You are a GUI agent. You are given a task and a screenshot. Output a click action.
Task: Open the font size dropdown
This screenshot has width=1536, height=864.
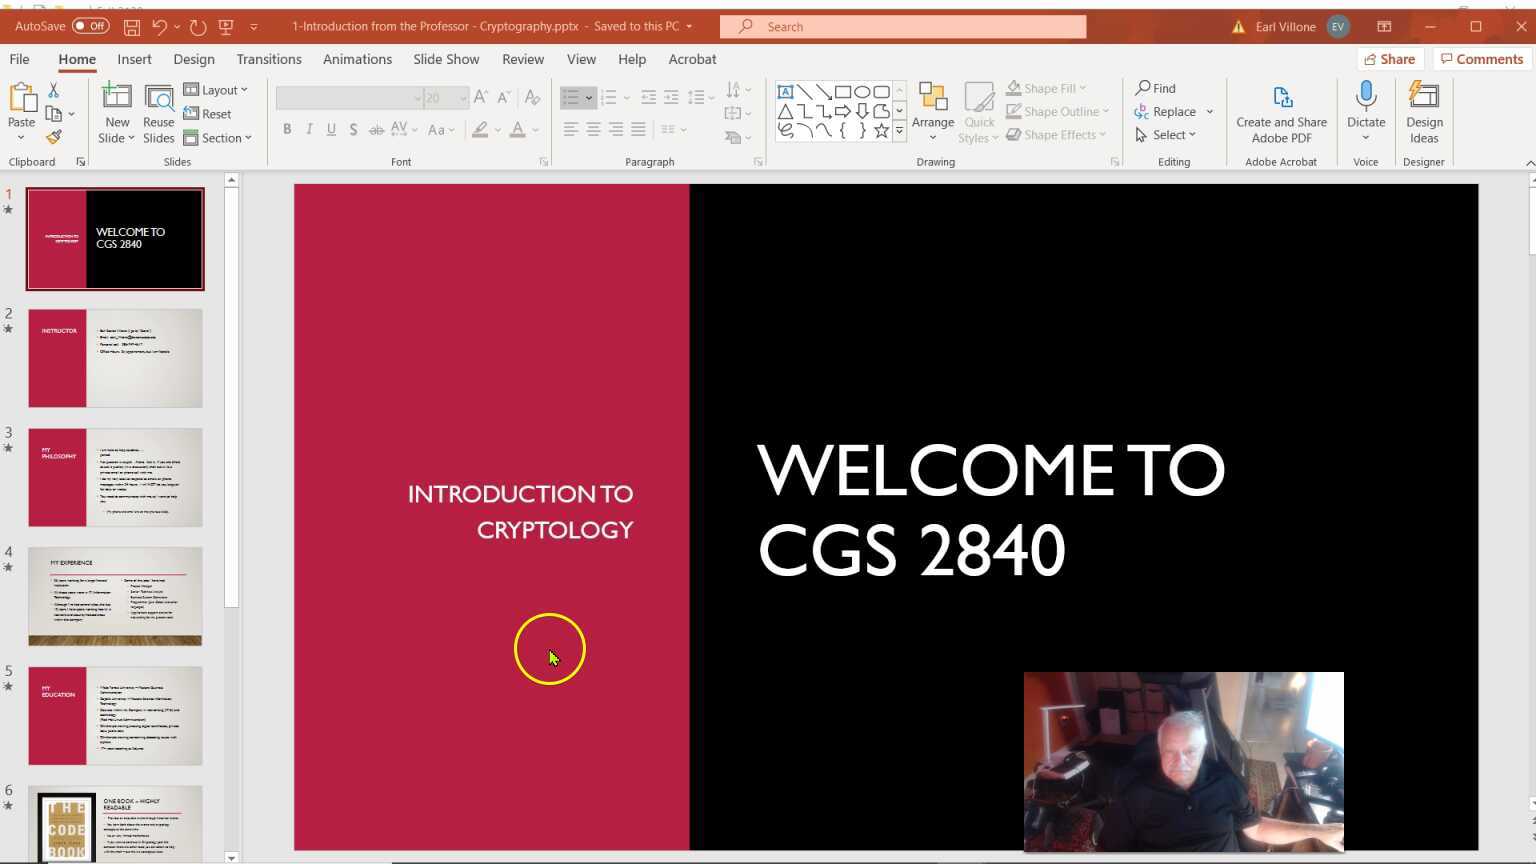[463, 97]
